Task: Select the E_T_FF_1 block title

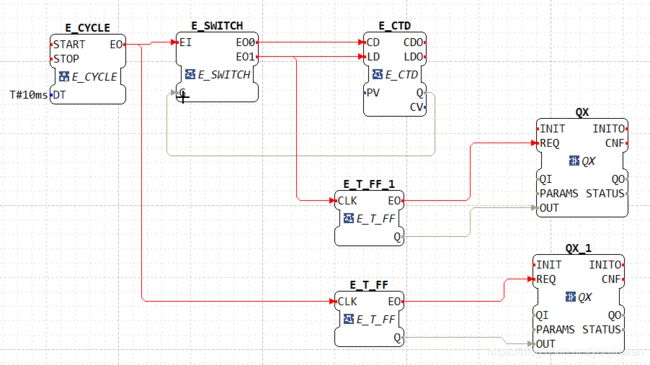Action: point(369,184)
